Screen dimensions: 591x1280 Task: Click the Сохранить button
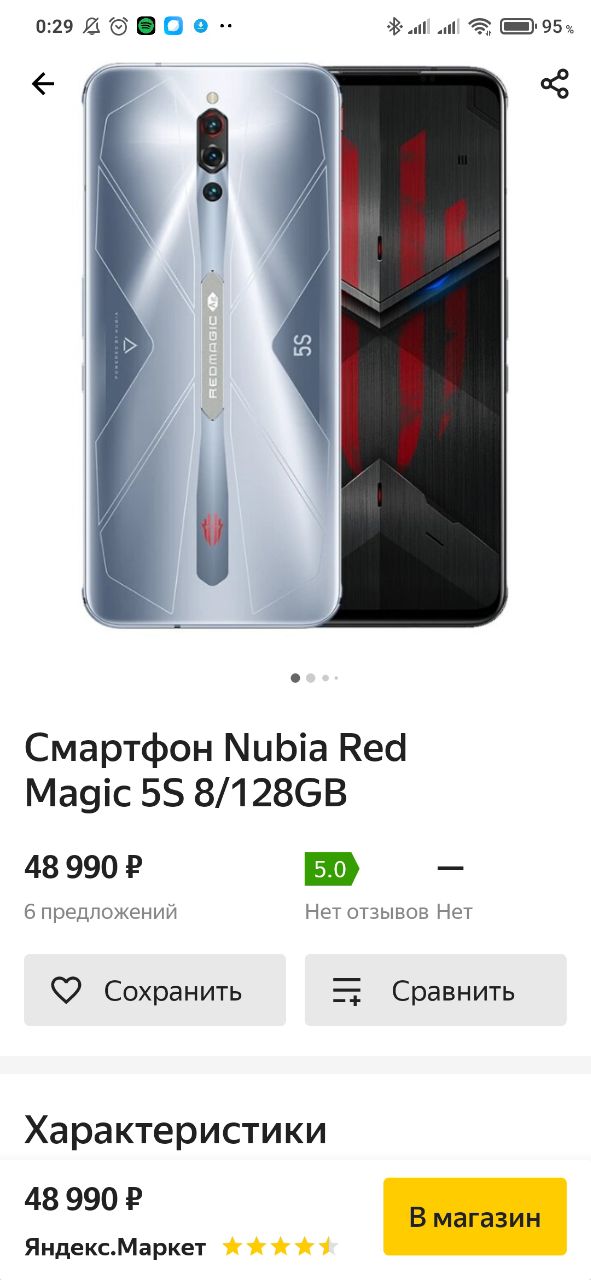click(155, 990)
